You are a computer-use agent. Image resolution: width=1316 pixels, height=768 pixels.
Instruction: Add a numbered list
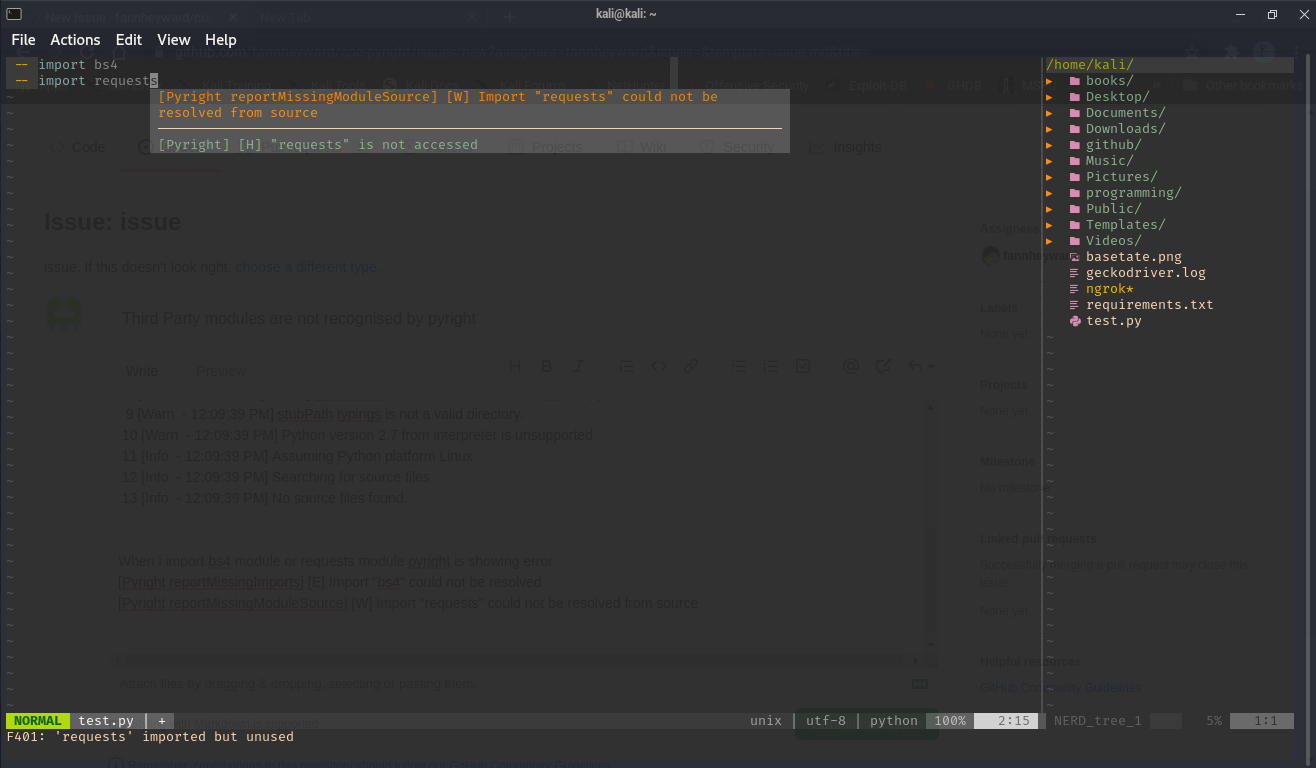771,366
